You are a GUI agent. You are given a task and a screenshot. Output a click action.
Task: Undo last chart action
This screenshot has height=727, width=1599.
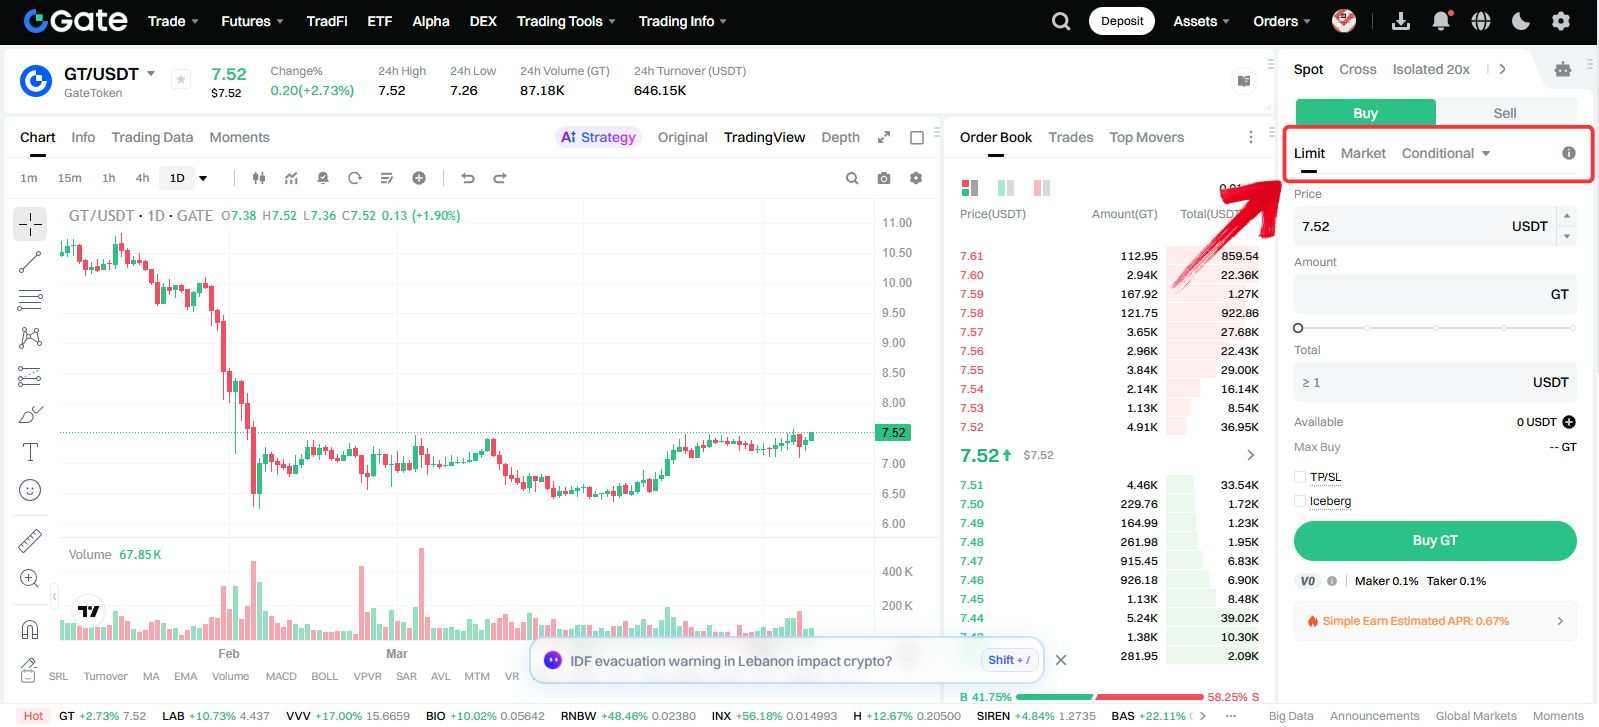coord(468,178)
